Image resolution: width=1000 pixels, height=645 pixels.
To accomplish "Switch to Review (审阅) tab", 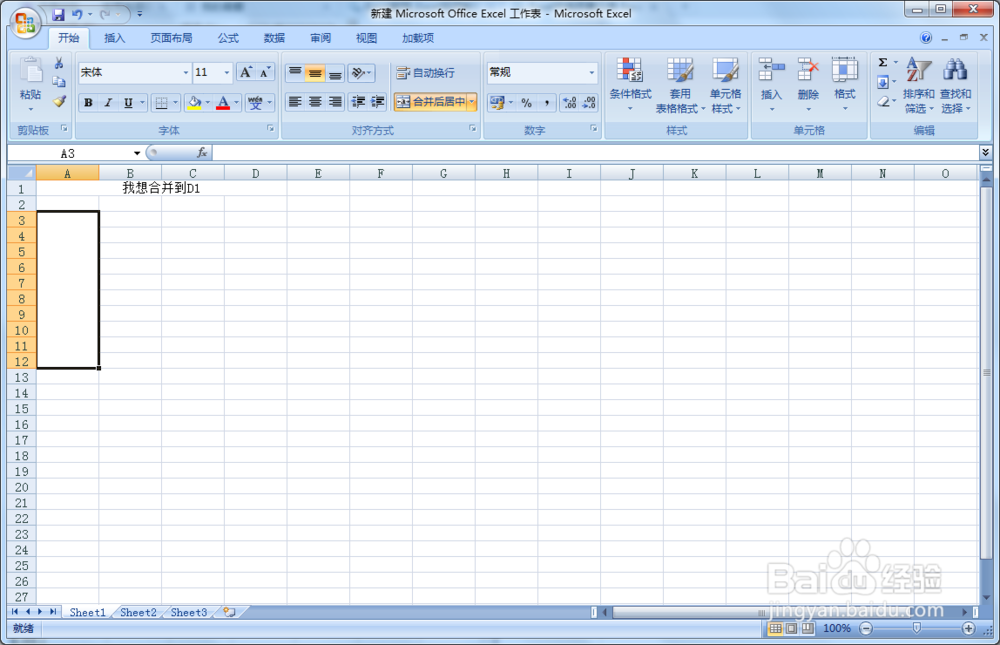I will point(320,38).
